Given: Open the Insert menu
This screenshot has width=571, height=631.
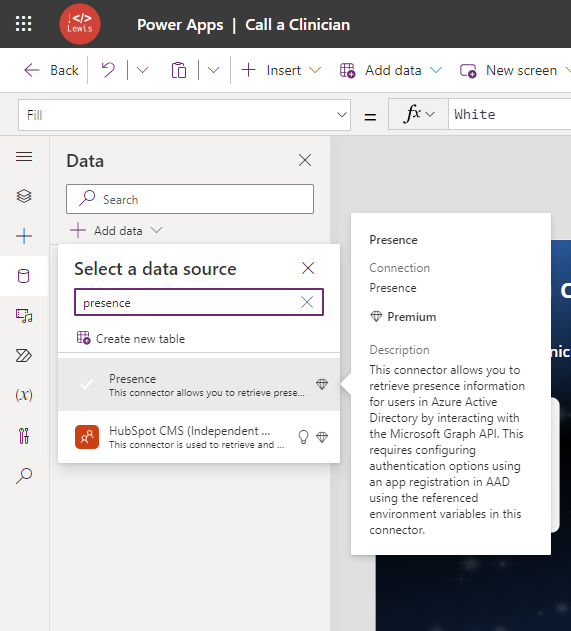Looking at the screenshot, I should point(281,70).
